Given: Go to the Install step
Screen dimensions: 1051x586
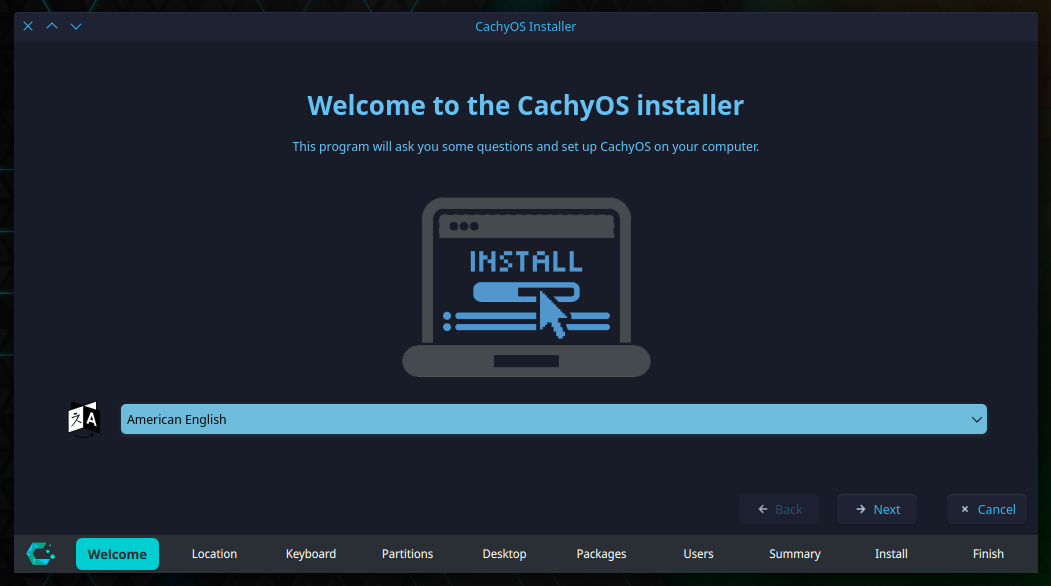Looking at the screenshot, I should (891, 554).
